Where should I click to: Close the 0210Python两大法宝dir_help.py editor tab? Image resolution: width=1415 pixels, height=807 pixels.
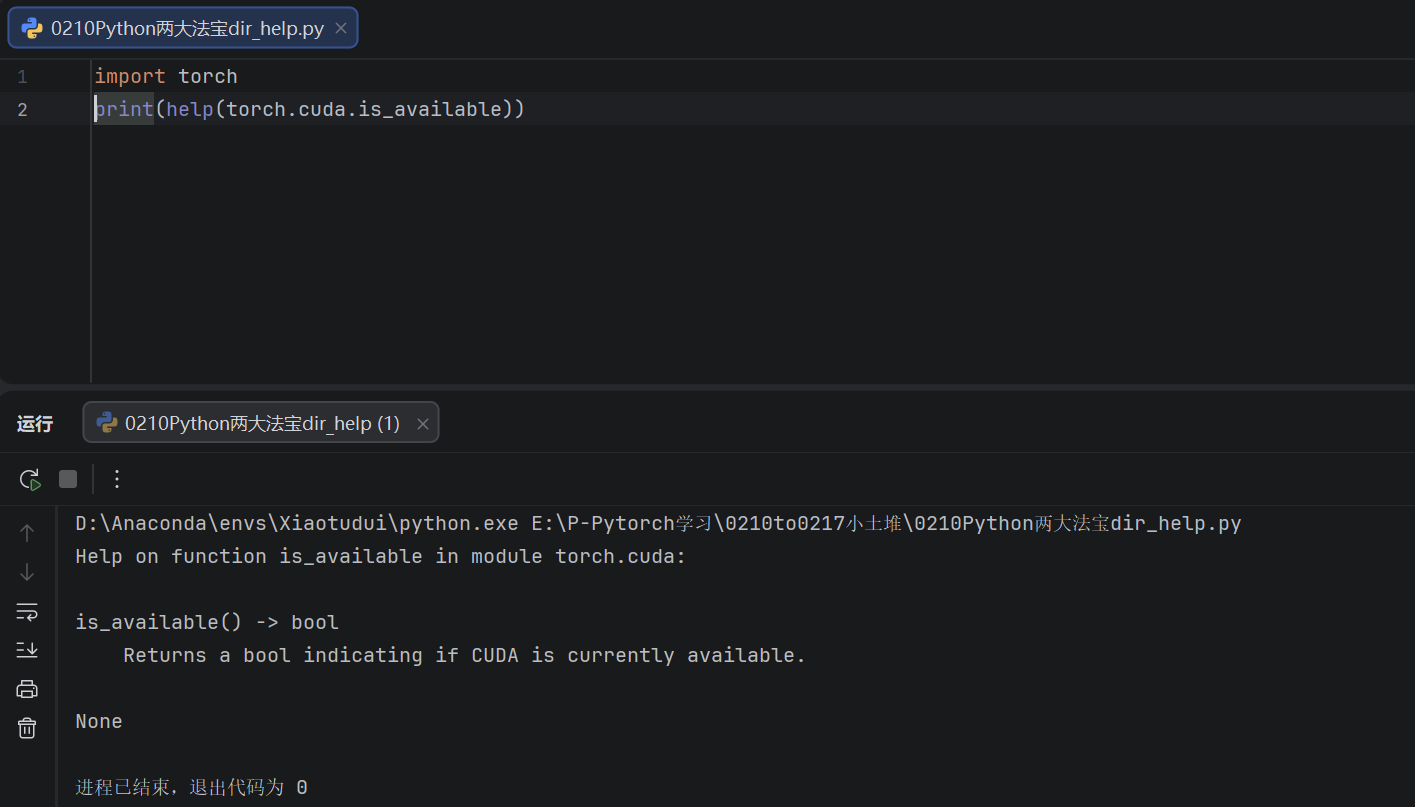(x=340, y=28)
